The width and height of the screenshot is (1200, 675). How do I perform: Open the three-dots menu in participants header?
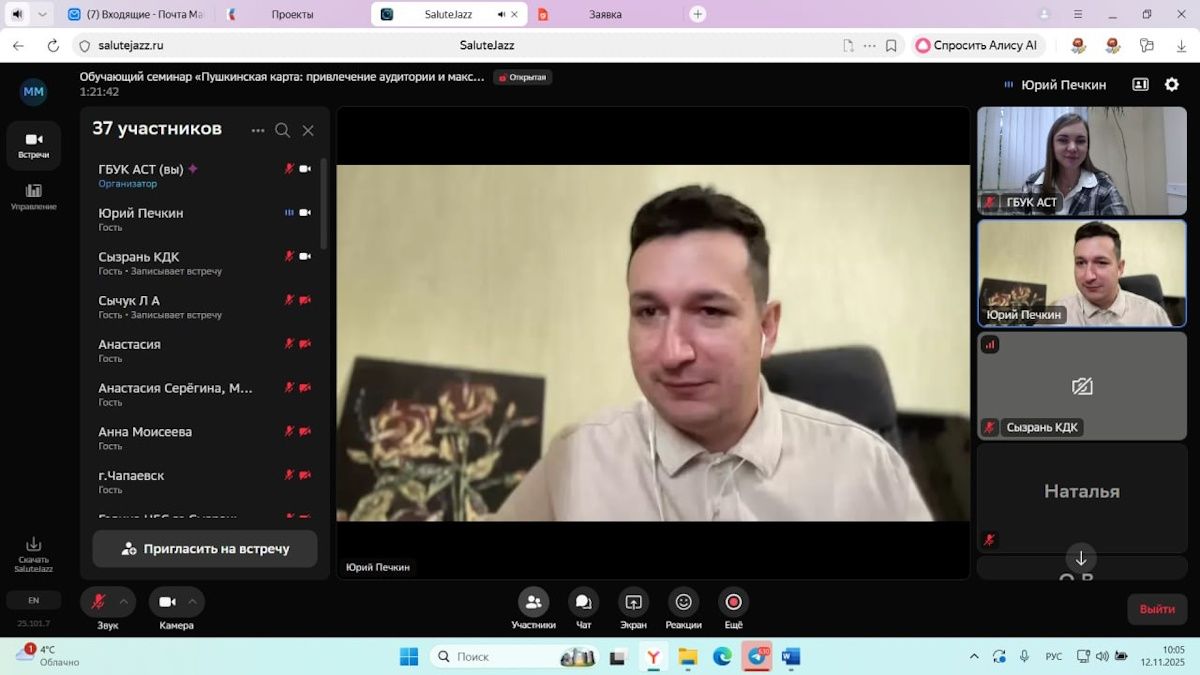coord(258,130)
